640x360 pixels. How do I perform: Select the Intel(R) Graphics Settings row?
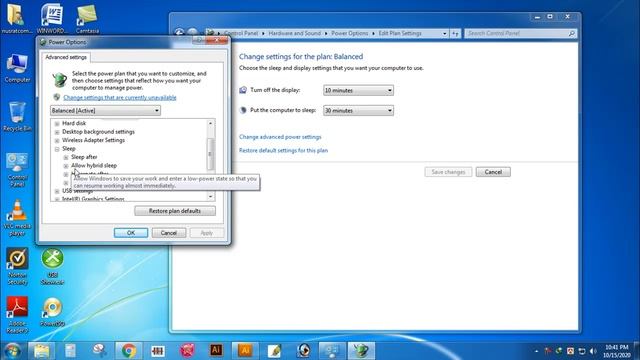pyautogui.click(x=93, y=199)
